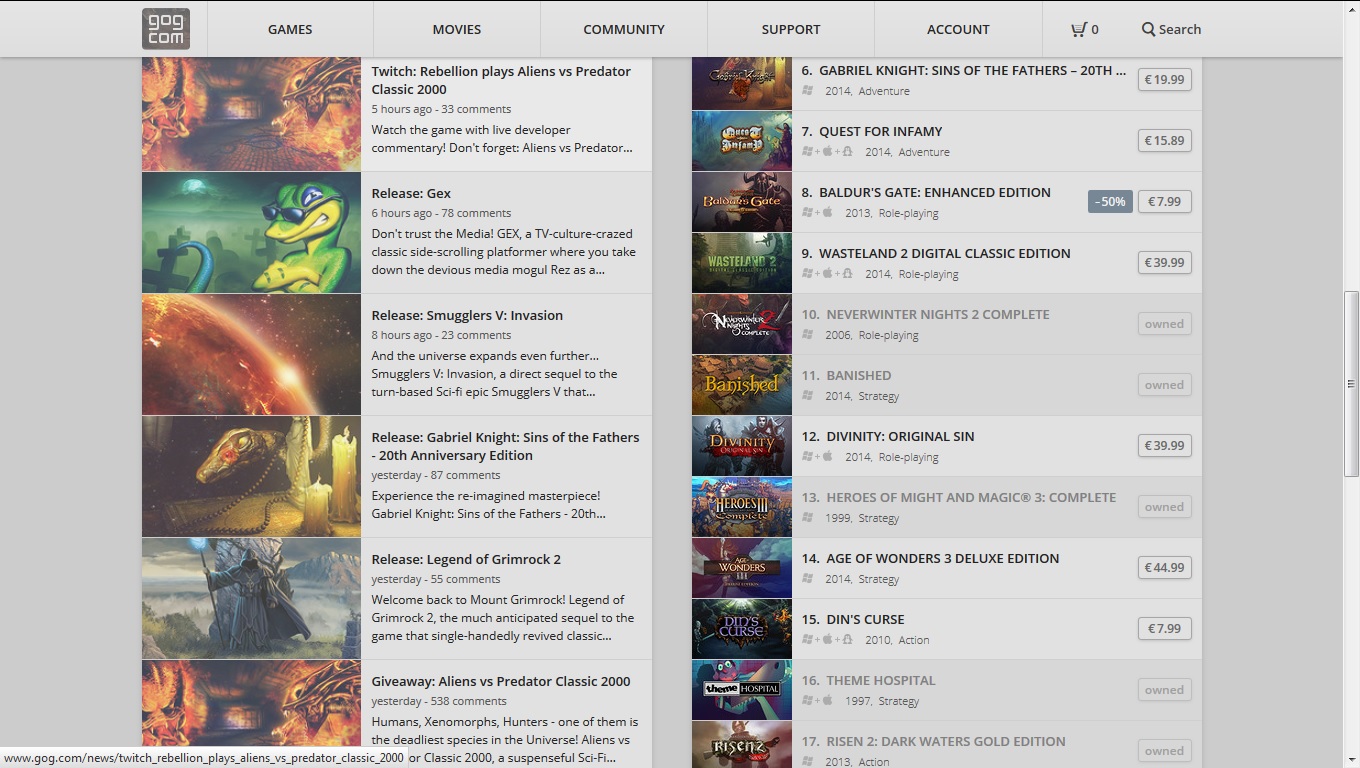
Task: Open Theme Hospital game title
Action: coord(880,680)
